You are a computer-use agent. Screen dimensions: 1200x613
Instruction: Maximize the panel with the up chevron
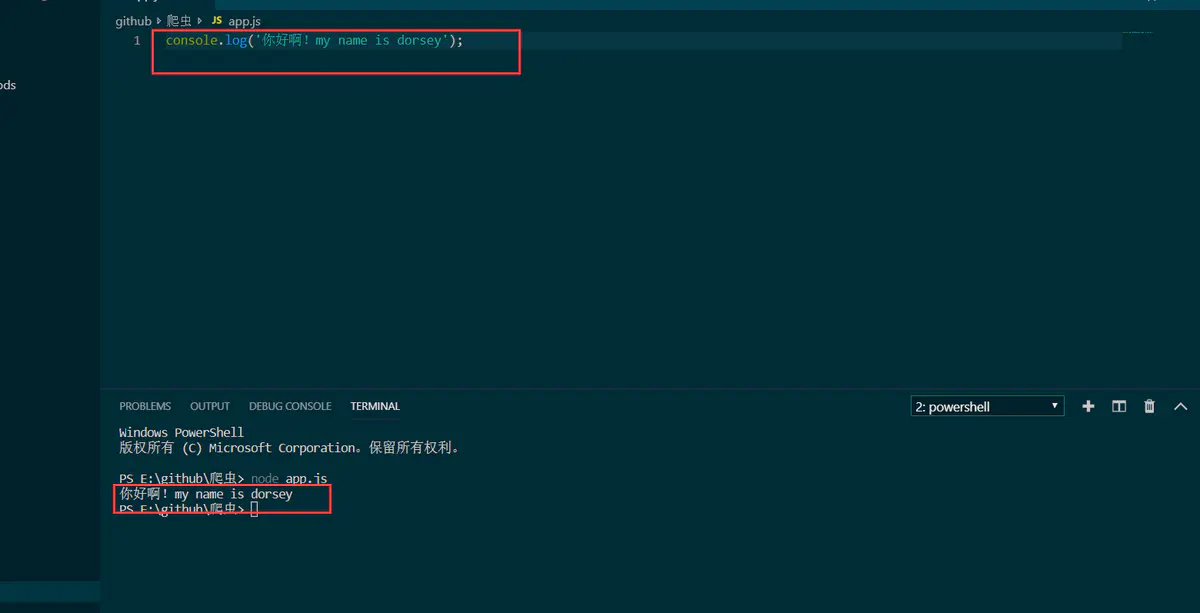coord(1180,406)
